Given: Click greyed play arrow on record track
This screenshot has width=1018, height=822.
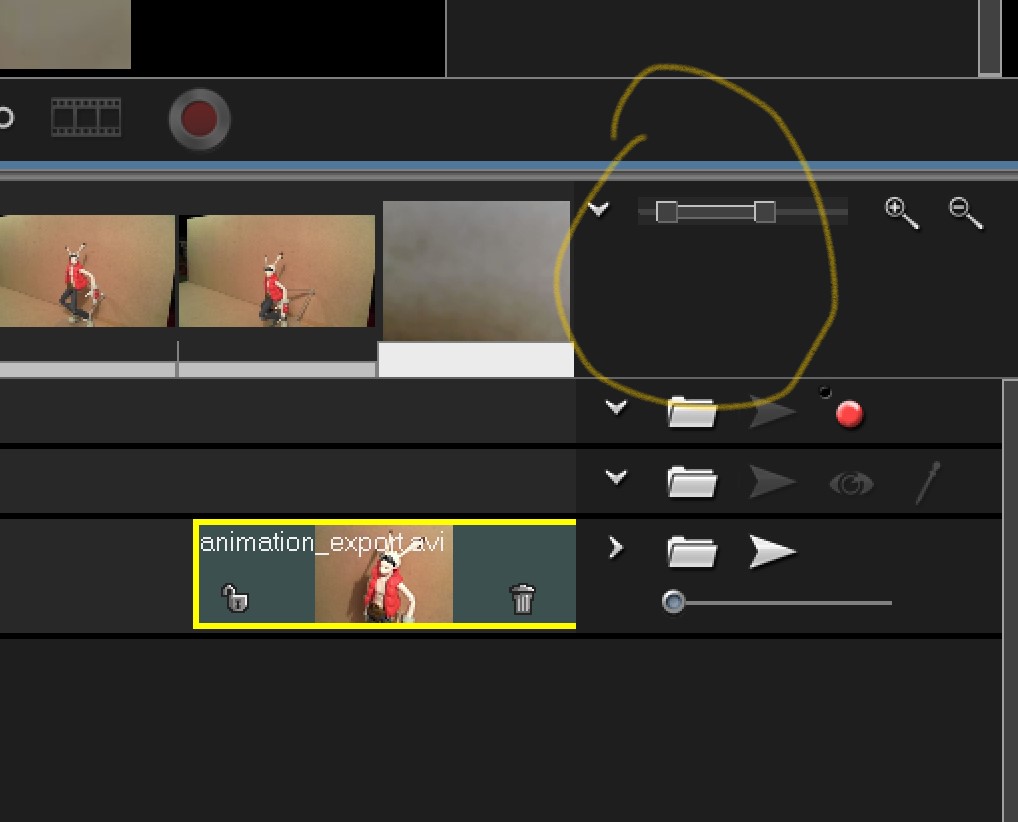Looking at the screenshot, I should [772, 412].
